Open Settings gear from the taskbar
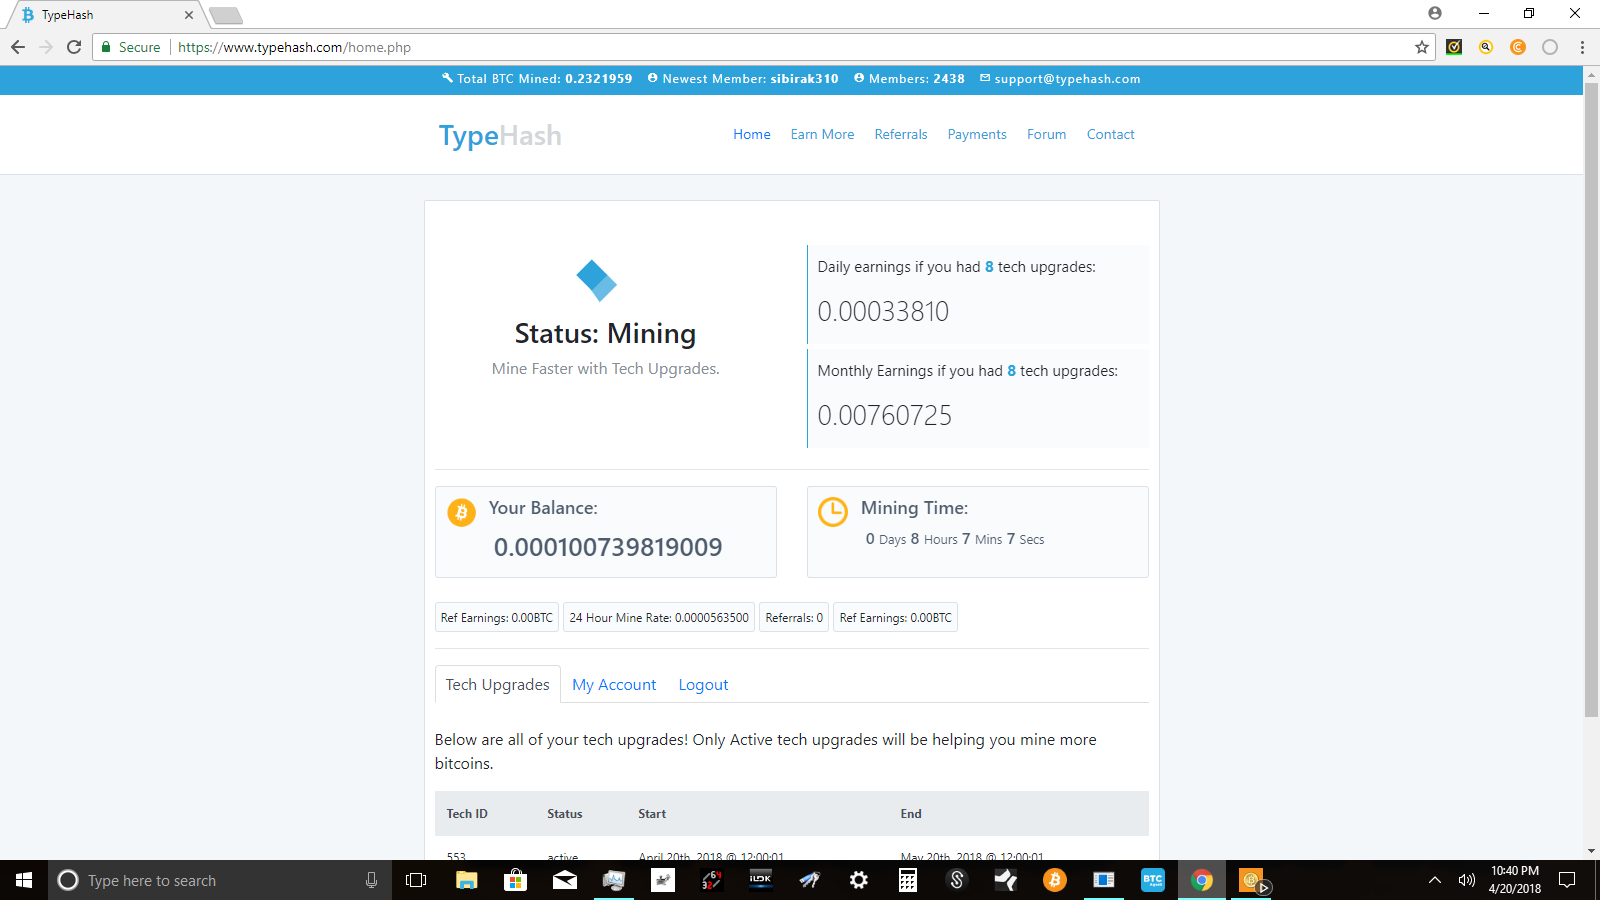Screen dimensions: 1600x900 pyautogui.click(x=859, y=880)
